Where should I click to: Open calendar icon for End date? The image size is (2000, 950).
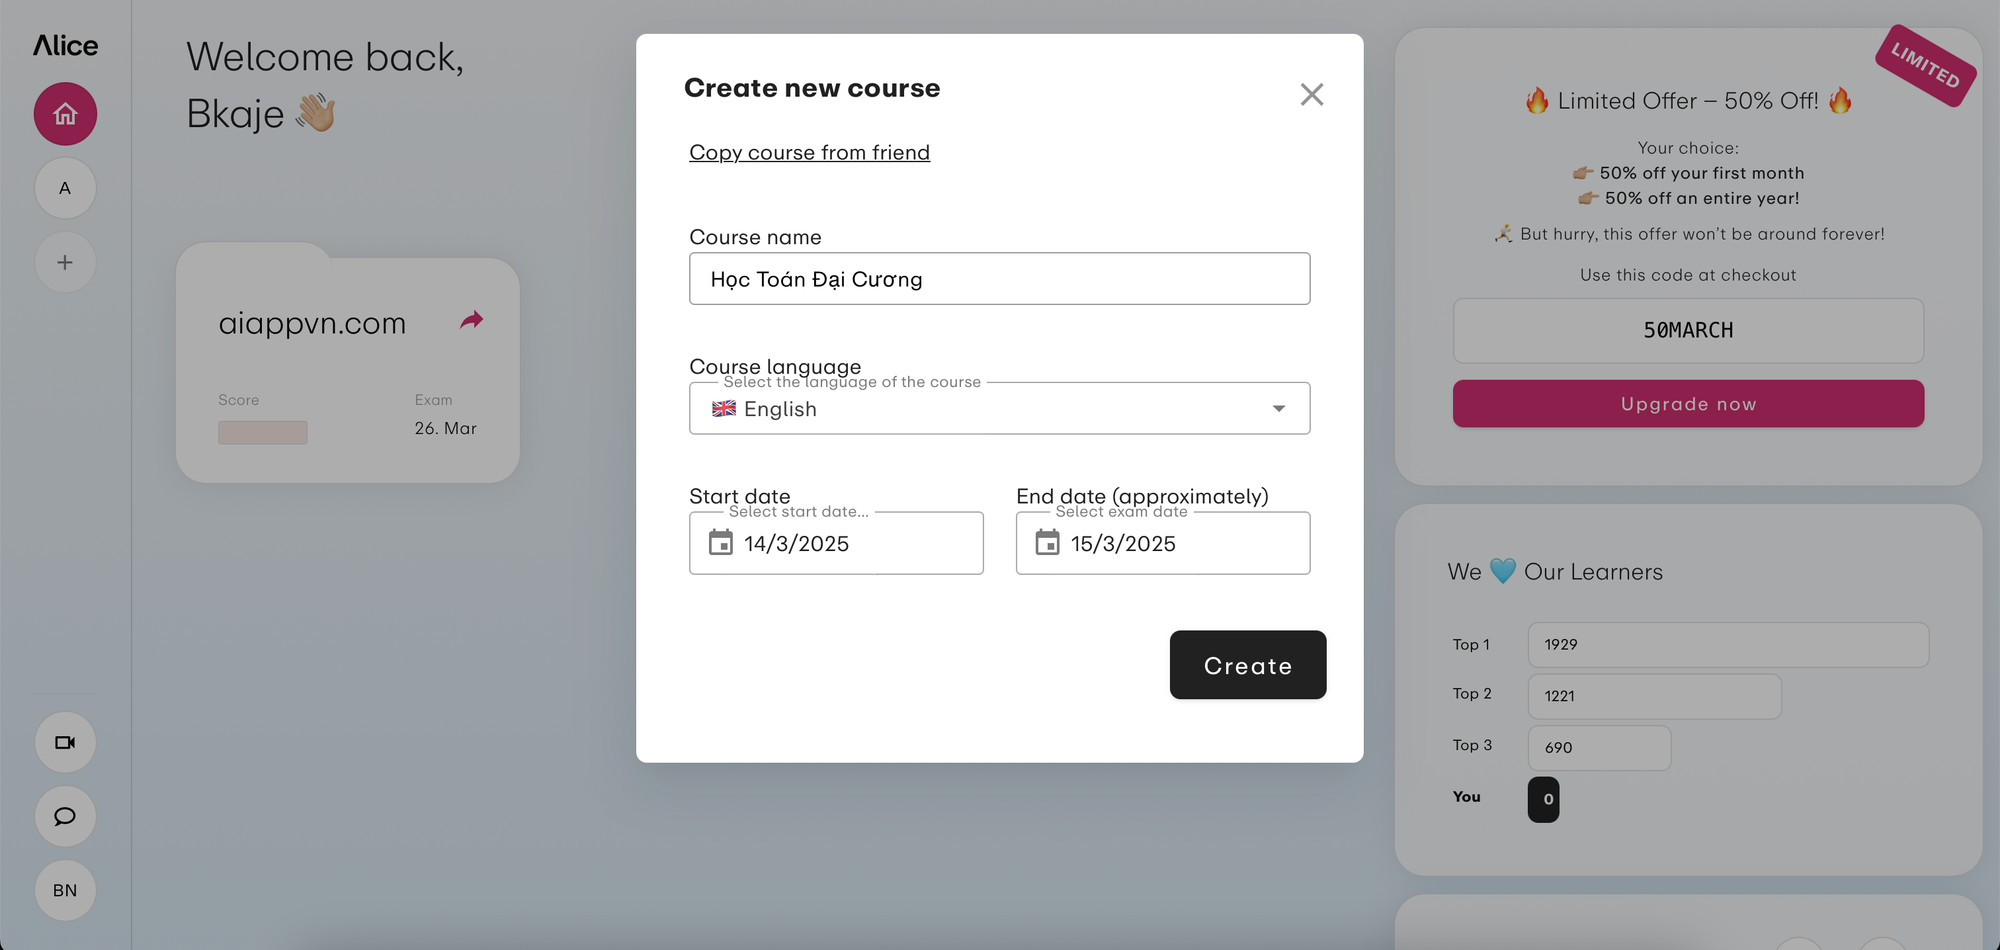coord(1047,543)
